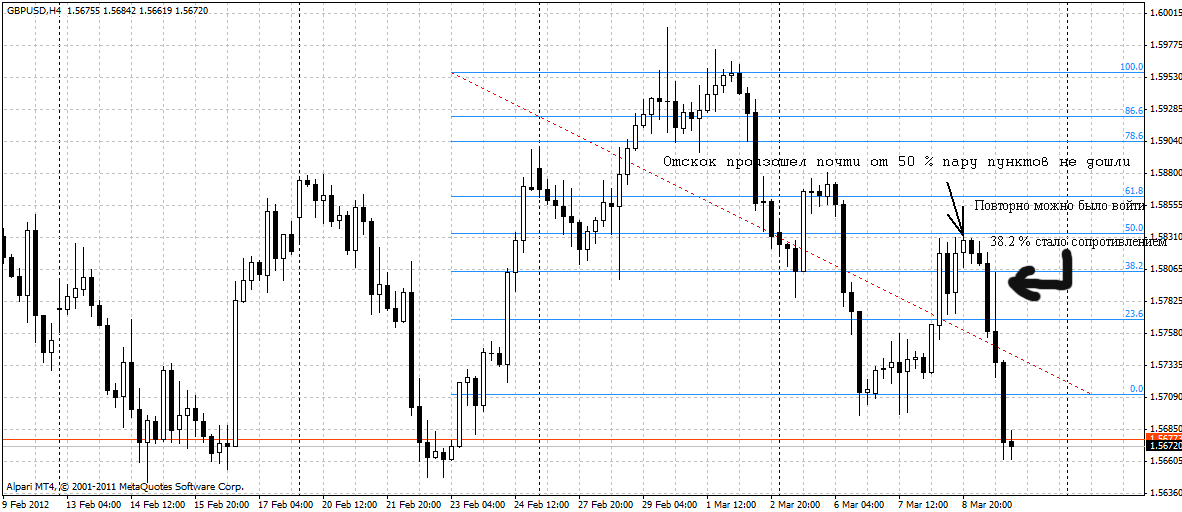Click the 20 Feb 12:00 time label
1182x512 pixels.
(350, 504)
